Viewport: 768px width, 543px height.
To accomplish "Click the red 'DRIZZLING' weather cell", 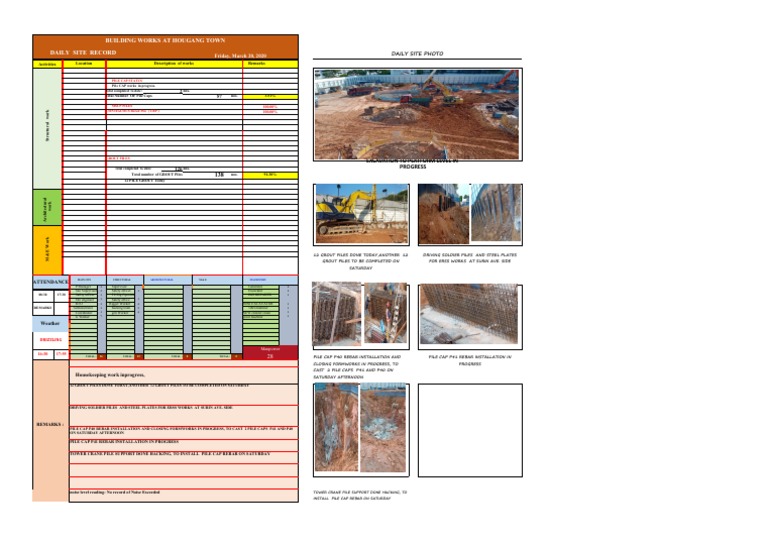I will click(x=50, y=339).
